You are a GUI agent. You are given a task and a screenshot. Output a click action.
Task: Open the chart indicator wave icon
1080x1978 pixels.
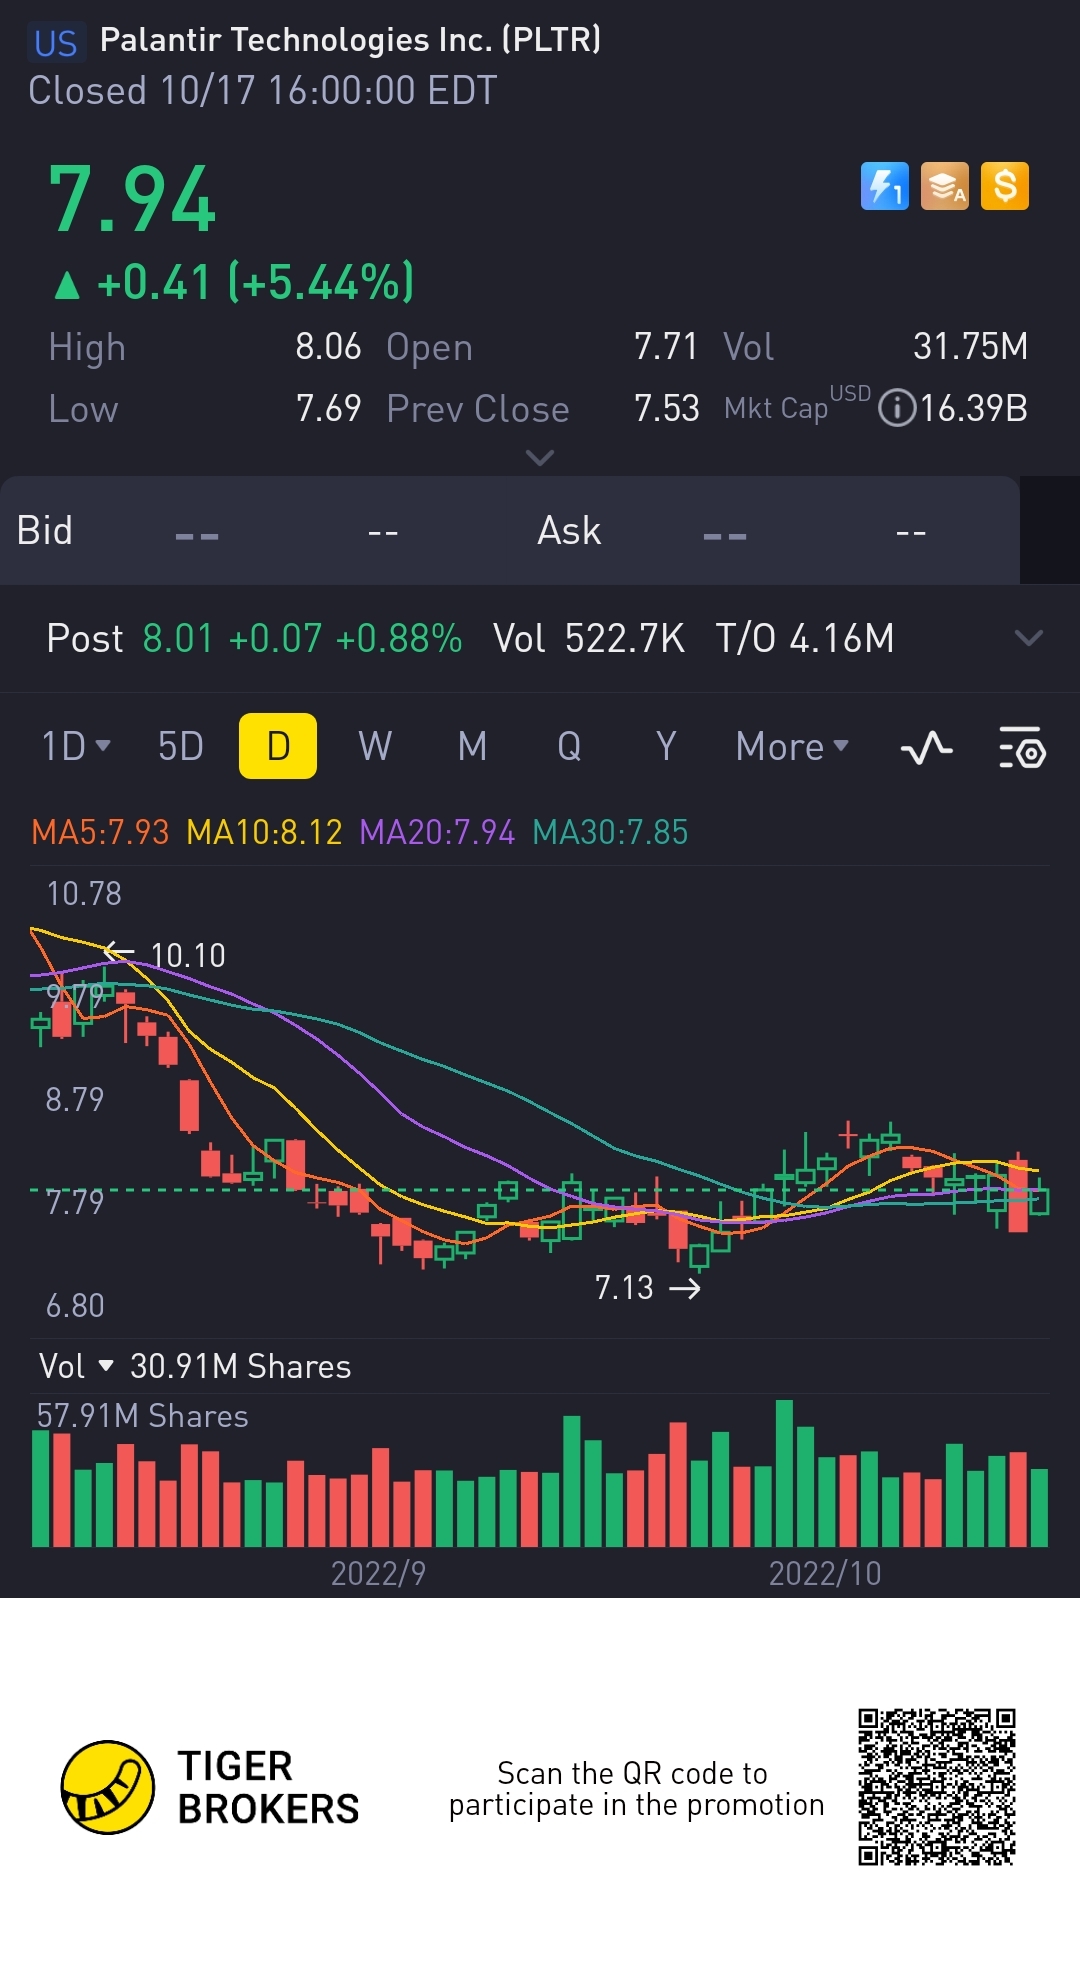coord(926,747)
